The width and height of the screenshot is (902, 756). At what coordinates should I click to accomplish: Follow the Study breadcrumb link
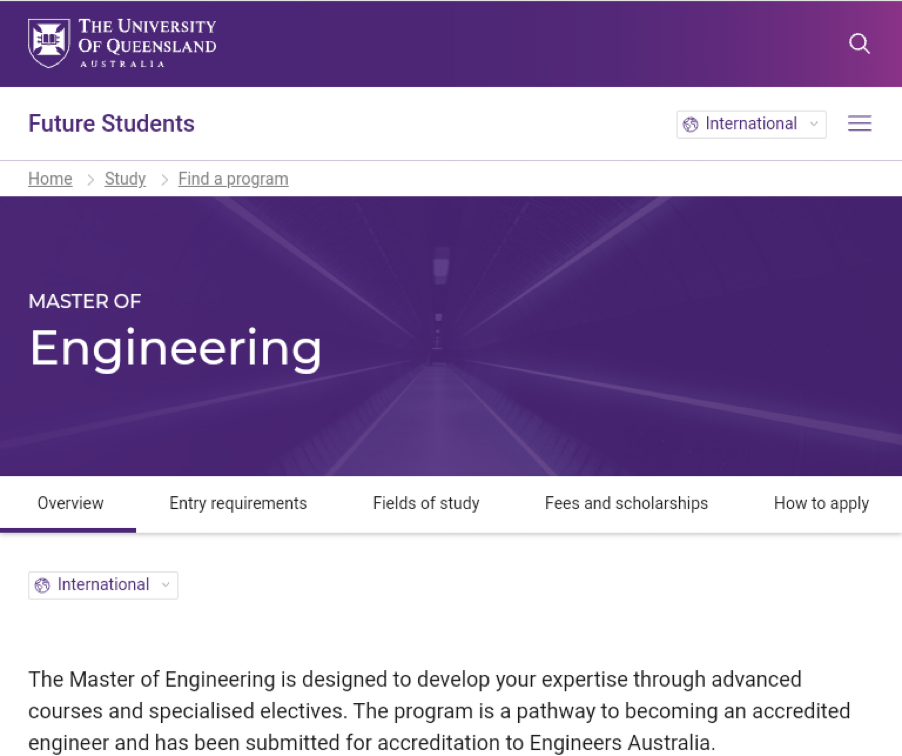(125, 179)
